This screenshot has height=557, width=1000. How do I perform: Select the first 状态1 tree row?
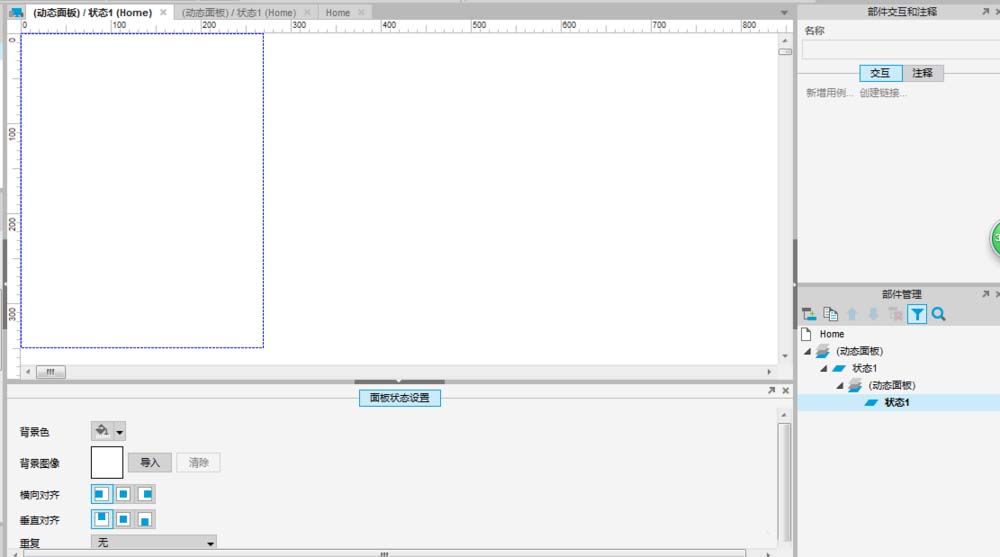(x=864, y=368)
